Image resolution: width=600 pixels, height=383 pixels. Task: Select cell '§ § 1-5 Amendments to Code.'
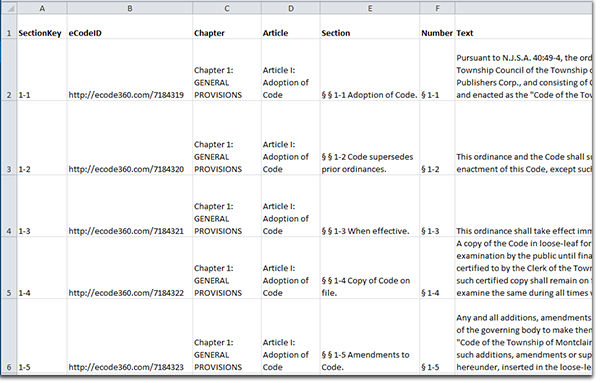click(x=370, y=336)
